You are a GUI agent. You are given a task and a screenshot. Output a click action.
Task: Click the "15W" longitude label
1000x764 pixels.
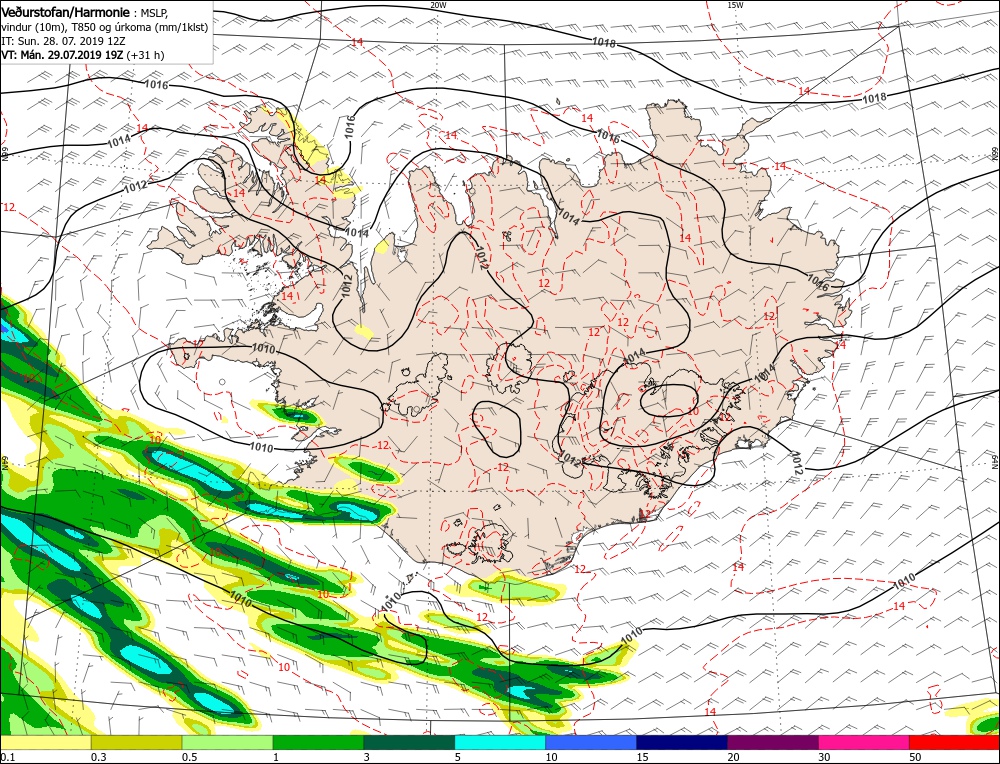[x=735, y=4]
